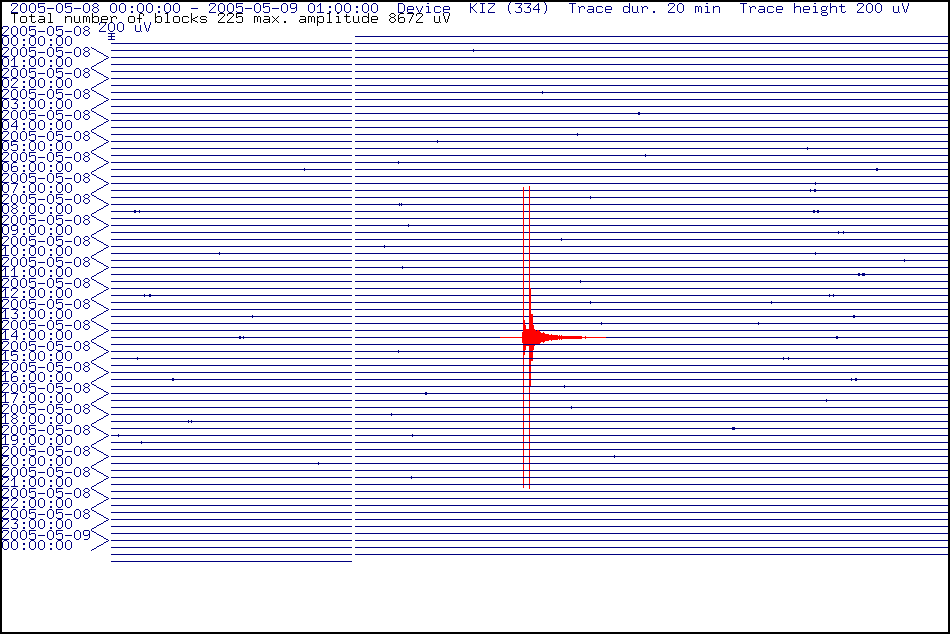Click the header start date 2005-05-08 00:00:00
This screenshot has height=634, width=950.
96,8
